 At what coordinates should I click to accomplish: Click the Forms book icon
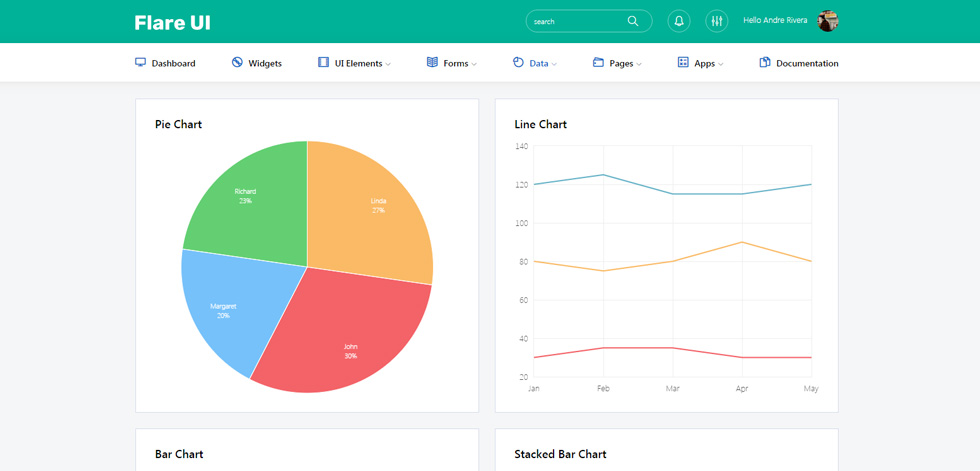[432, 62]
